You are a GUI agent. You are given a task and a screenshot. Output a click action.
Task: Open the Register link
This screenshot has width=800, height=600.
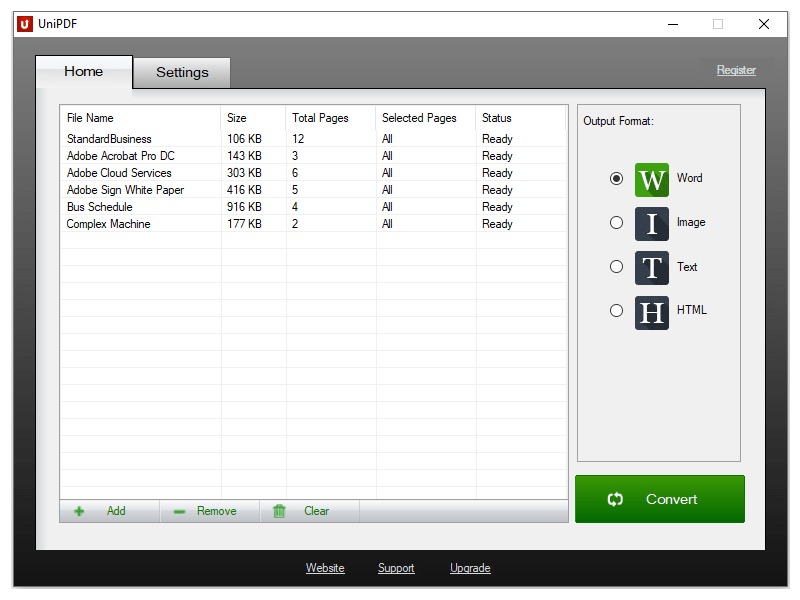[736, 70]
